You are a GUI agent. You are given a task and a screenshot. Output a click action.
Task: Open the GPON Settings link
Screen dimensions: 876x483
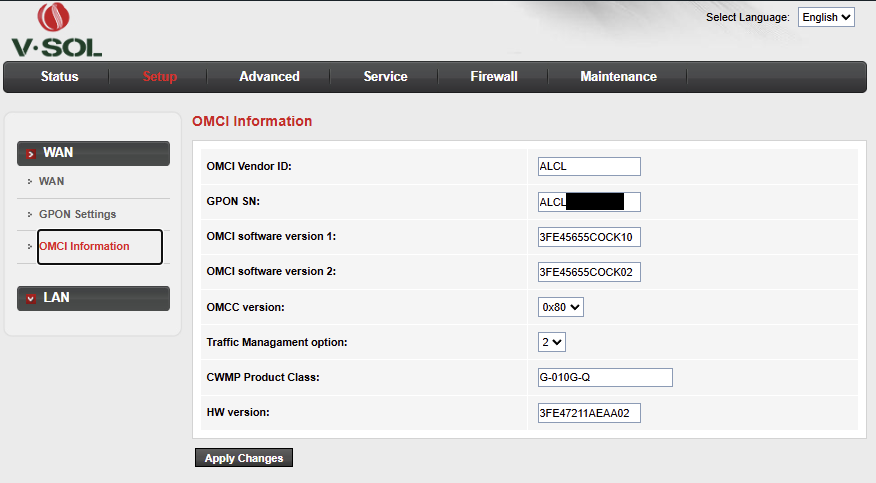(x=78, y=214)
